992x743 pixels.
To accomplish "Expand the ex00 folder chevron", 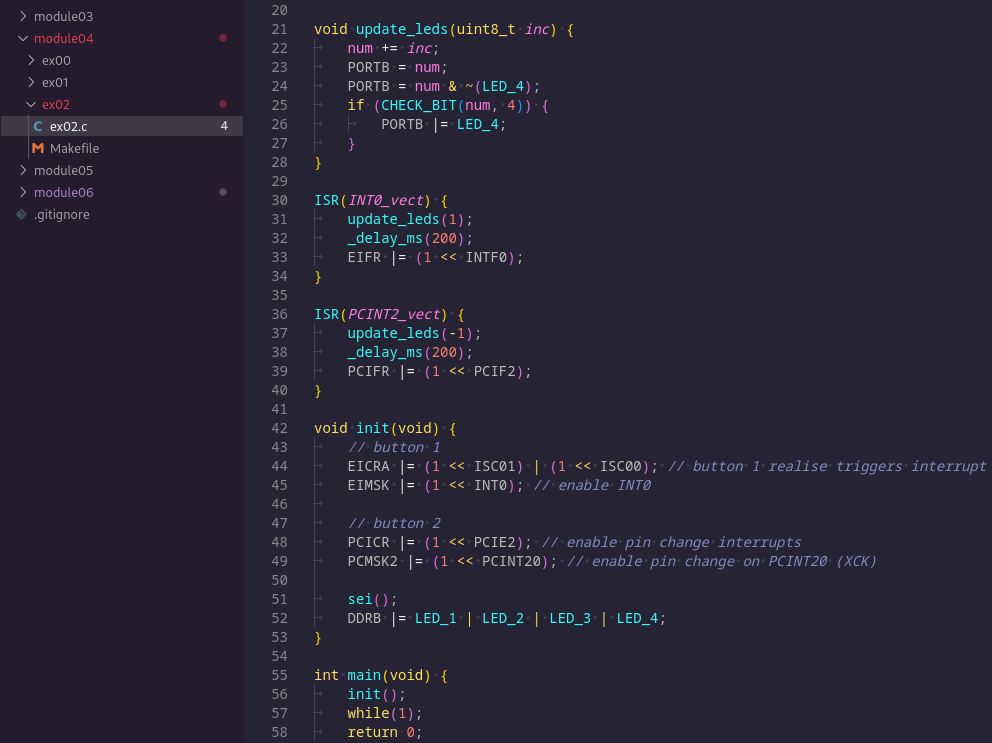I will click(32, 60).
